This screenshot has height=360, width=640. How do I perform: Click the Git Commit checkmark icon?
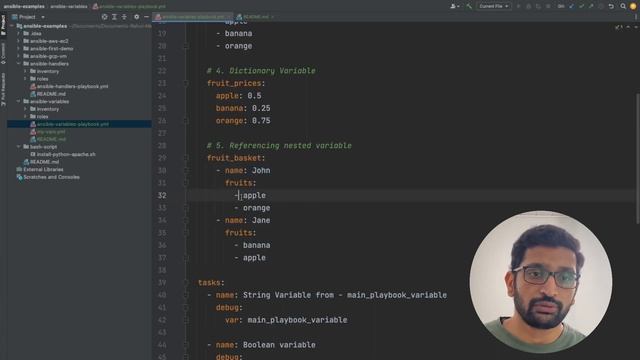point(582,6)
